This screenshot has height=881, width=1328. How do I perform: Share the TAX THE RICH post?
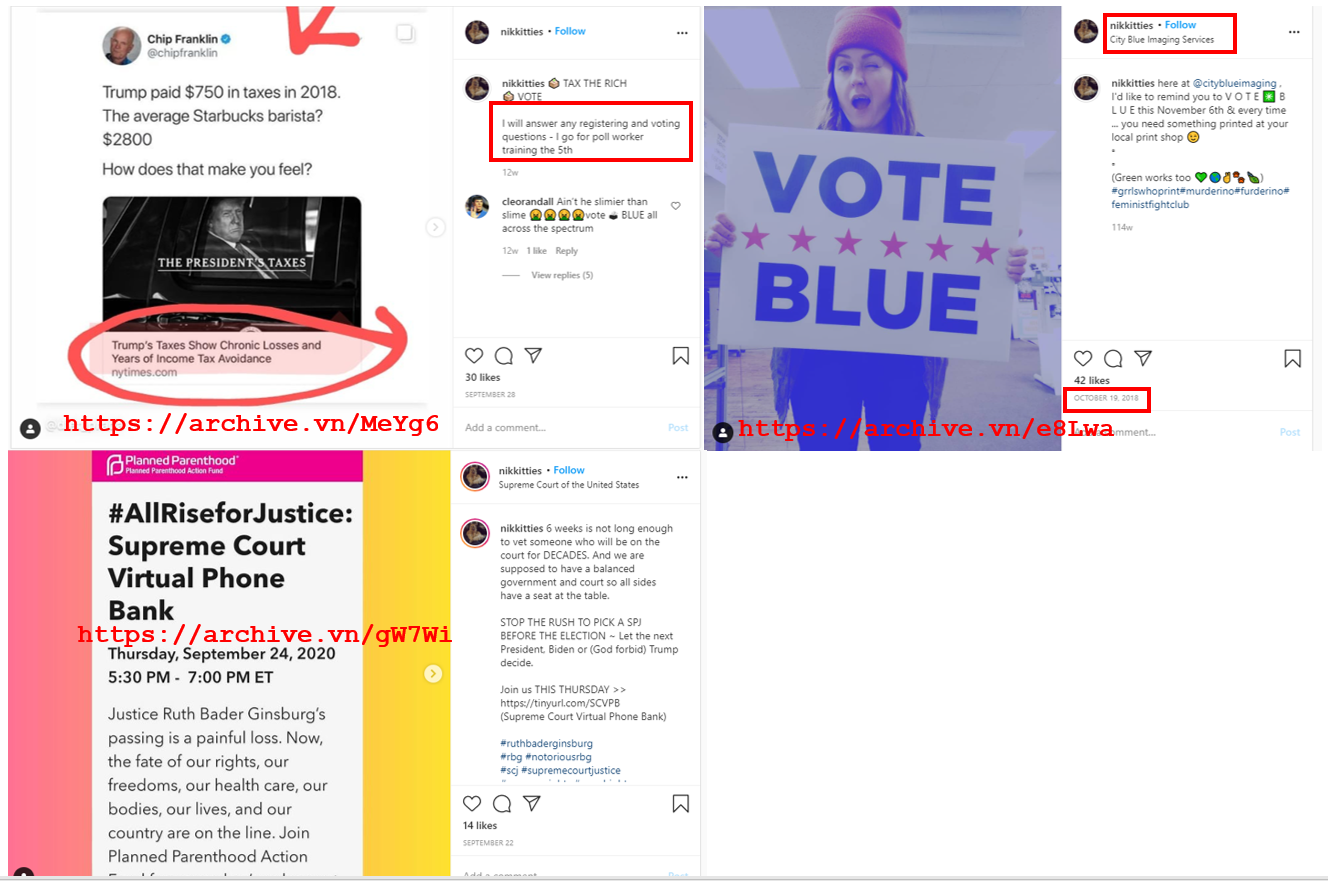click(x=534, y=356)
